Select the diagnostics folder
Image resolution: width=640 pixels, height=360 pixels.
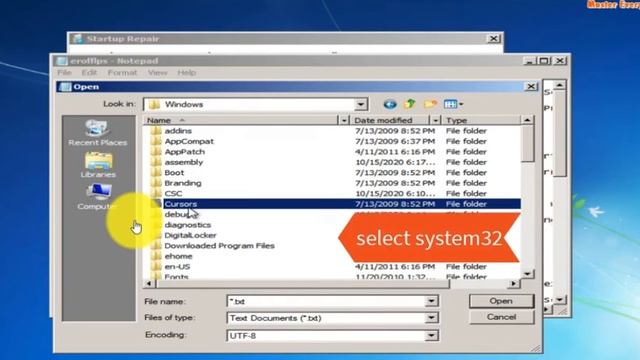click(187, 225)
